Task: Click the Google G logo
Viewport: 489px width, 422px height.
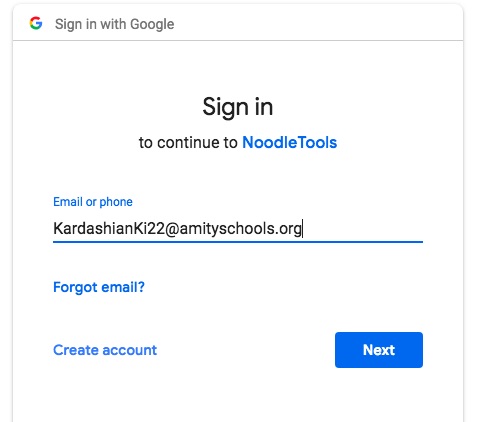Action: click(x=36, y=23)
